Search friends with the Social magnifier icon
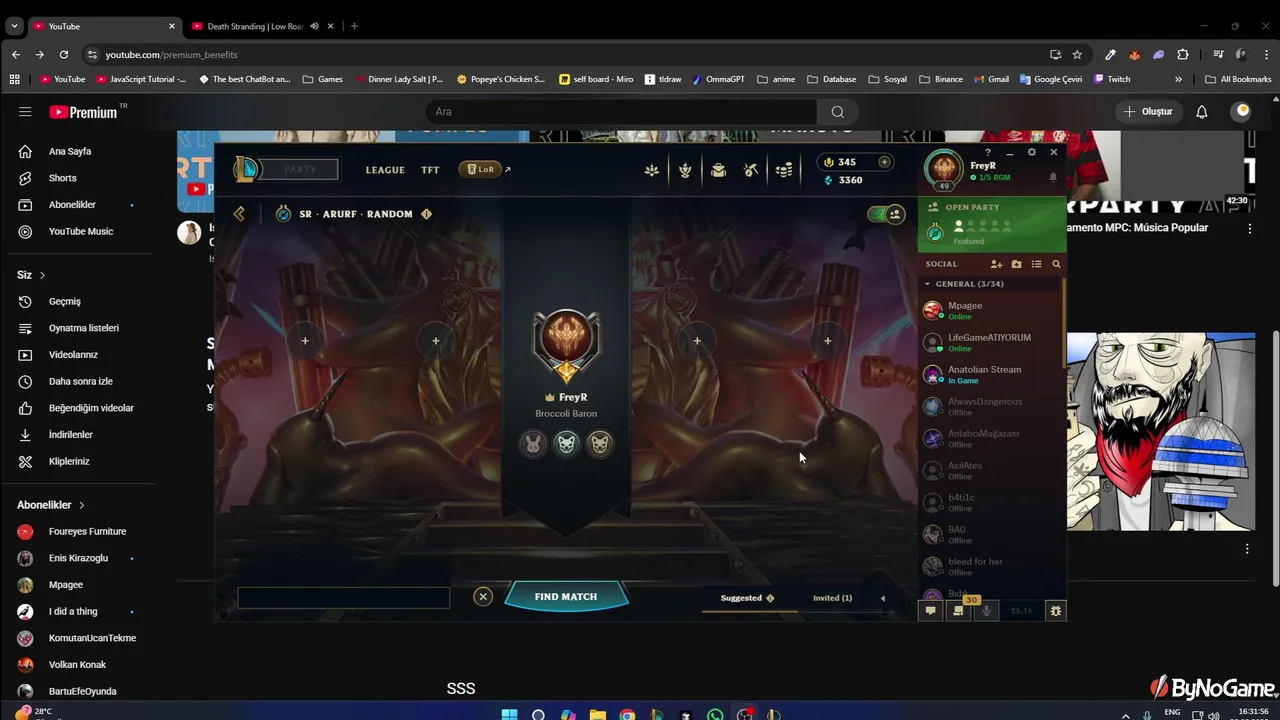This screenshot has height=720, width=1280. click(1056, 264)
